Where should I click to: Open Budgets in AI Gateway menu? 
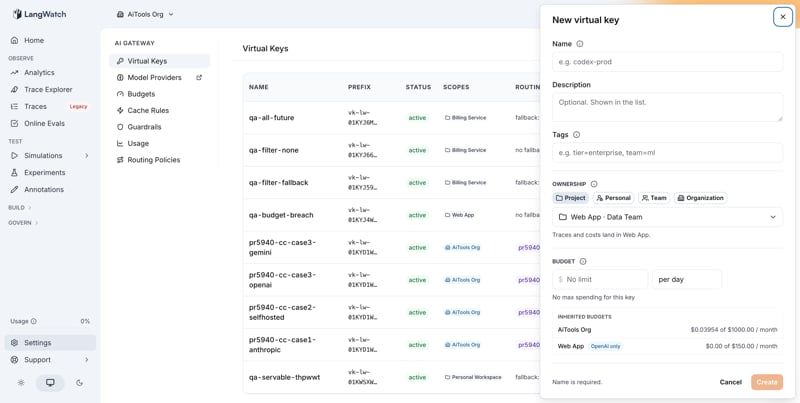point(159,94)
